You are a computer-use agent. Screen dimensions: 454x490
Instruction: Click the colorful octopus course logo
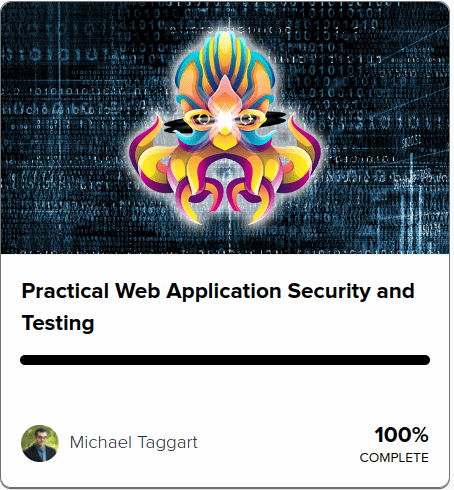coord(225,128)
